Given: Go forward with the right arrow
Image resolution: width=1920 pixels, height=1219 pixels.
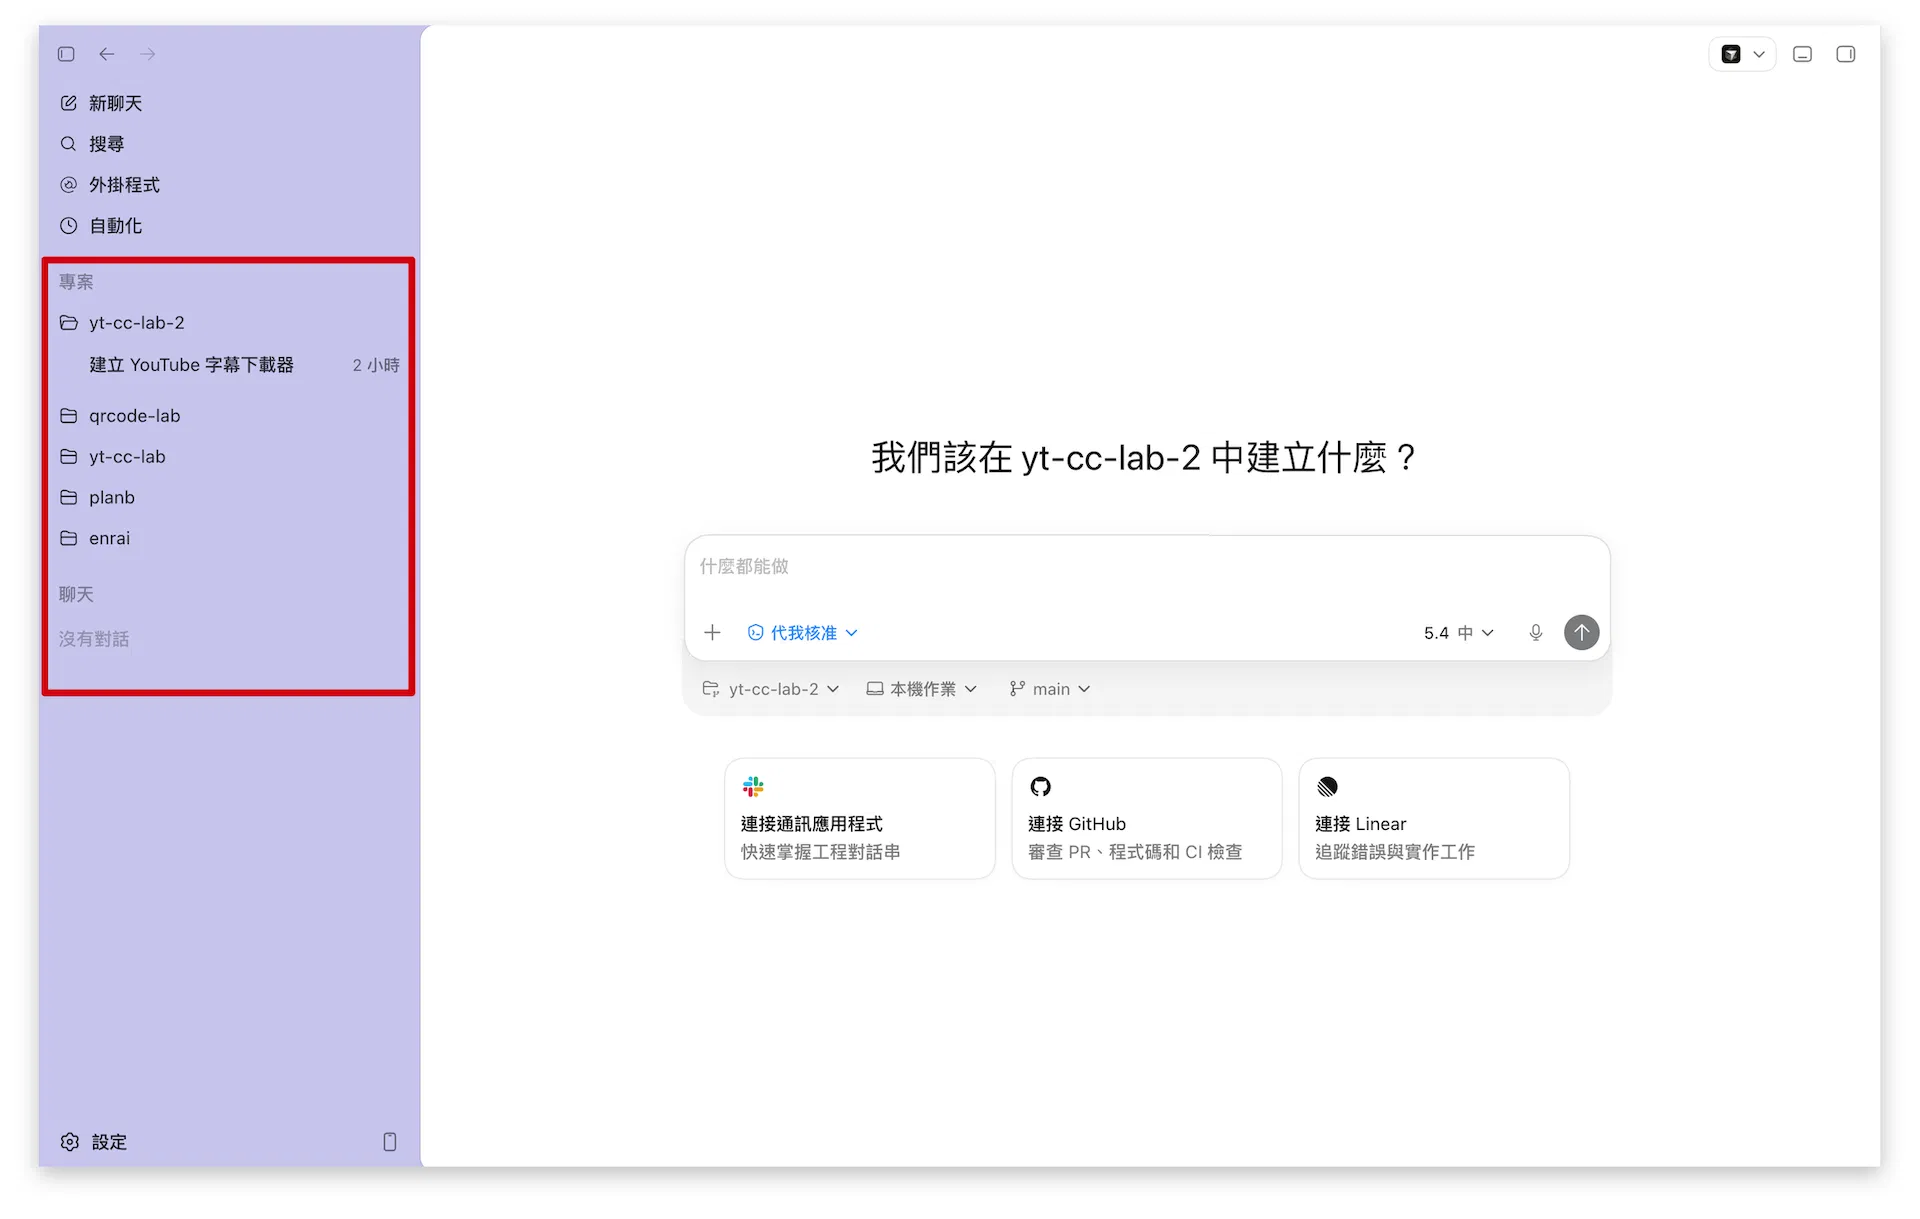Looking at the screenshot, I should (x=148, y=54).
